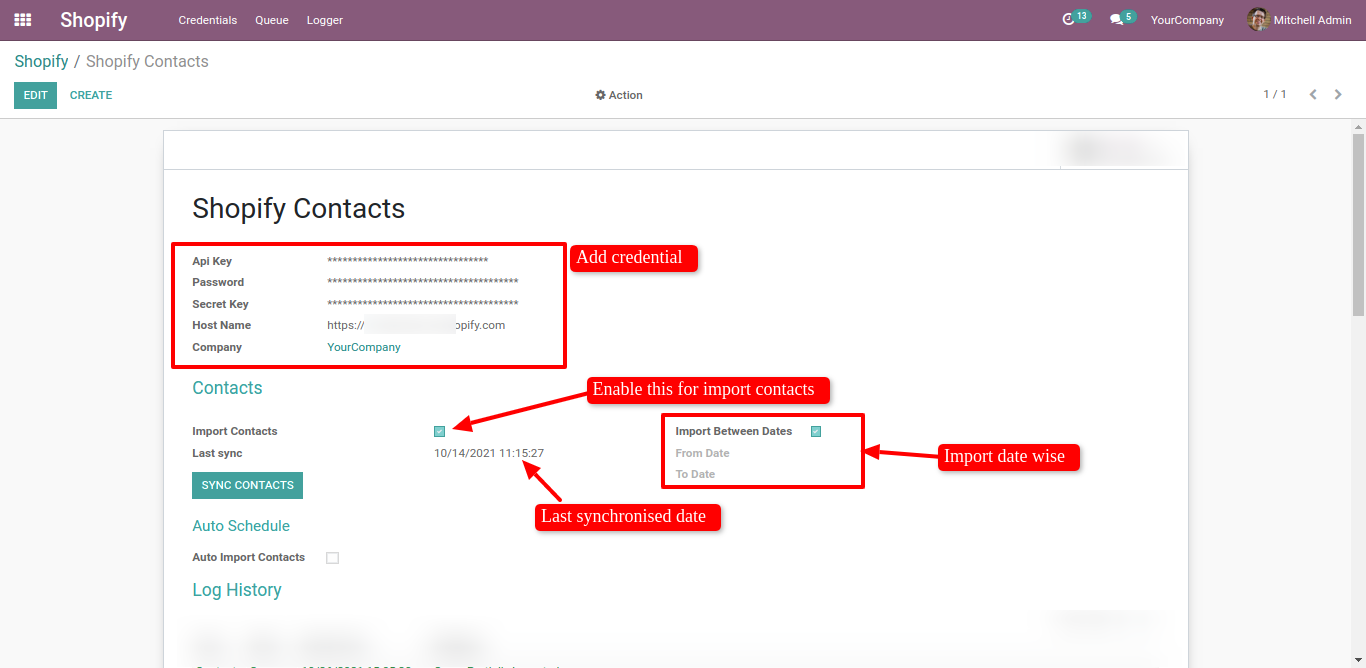
Task: Click the 1 / 1 pager counter
Action: click(1275, 94)
